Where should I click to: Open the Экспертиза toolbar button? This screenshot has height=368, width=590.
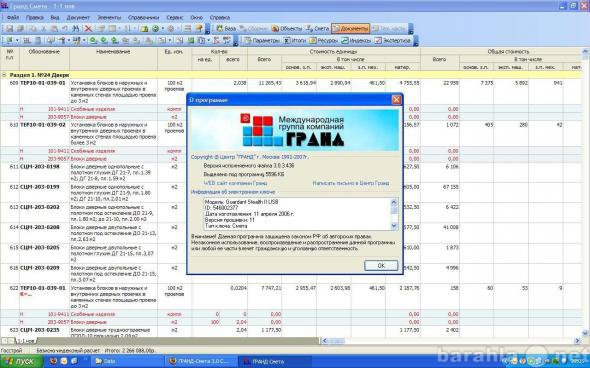[392, 40]
